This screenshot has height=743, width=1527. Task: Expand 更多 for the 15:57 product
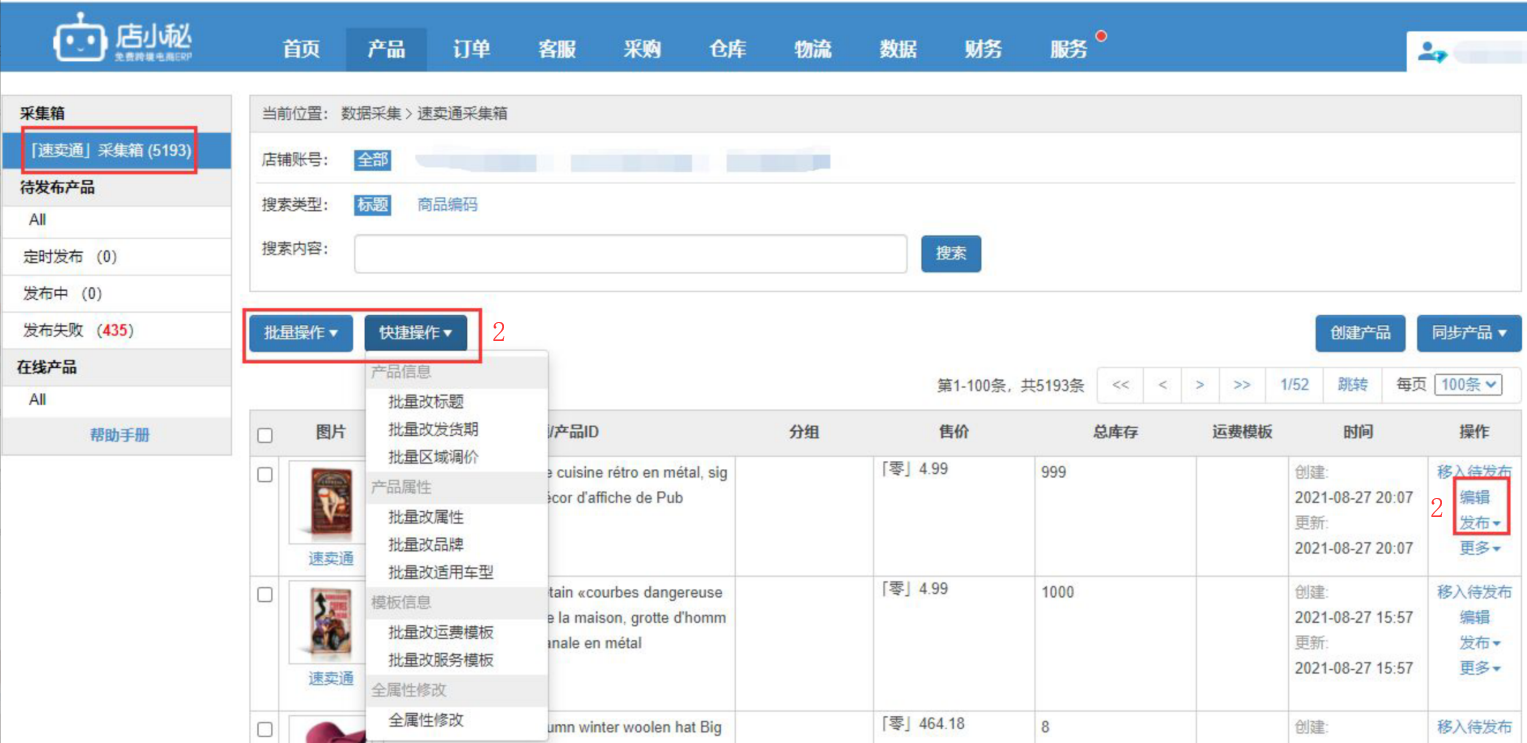click(x=1480, y=668)
